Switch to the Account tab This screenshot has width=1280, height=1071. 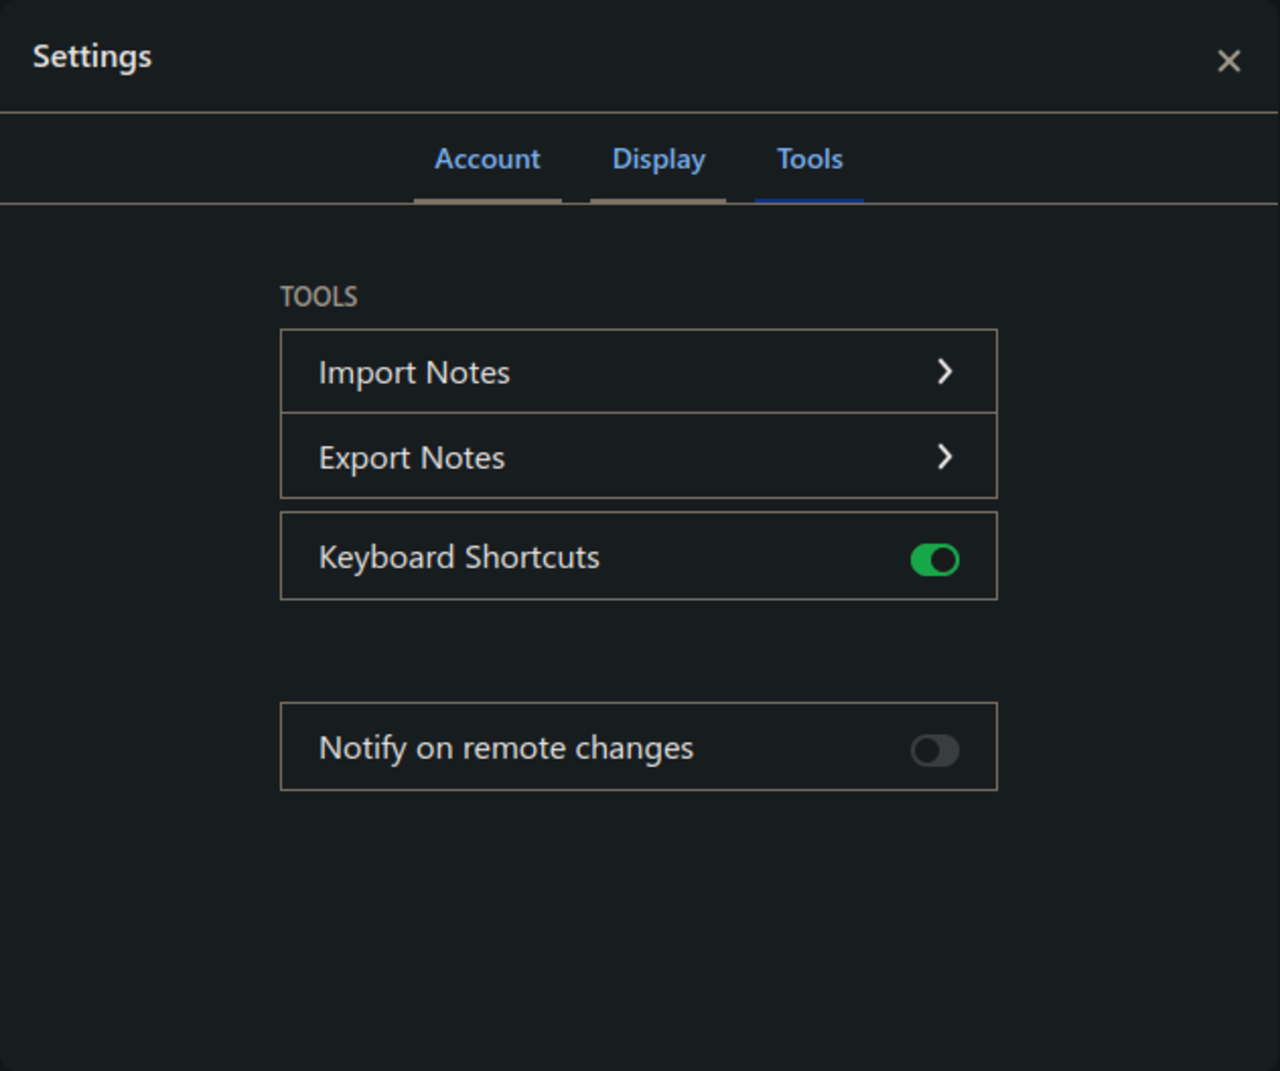tap(487, 159)
